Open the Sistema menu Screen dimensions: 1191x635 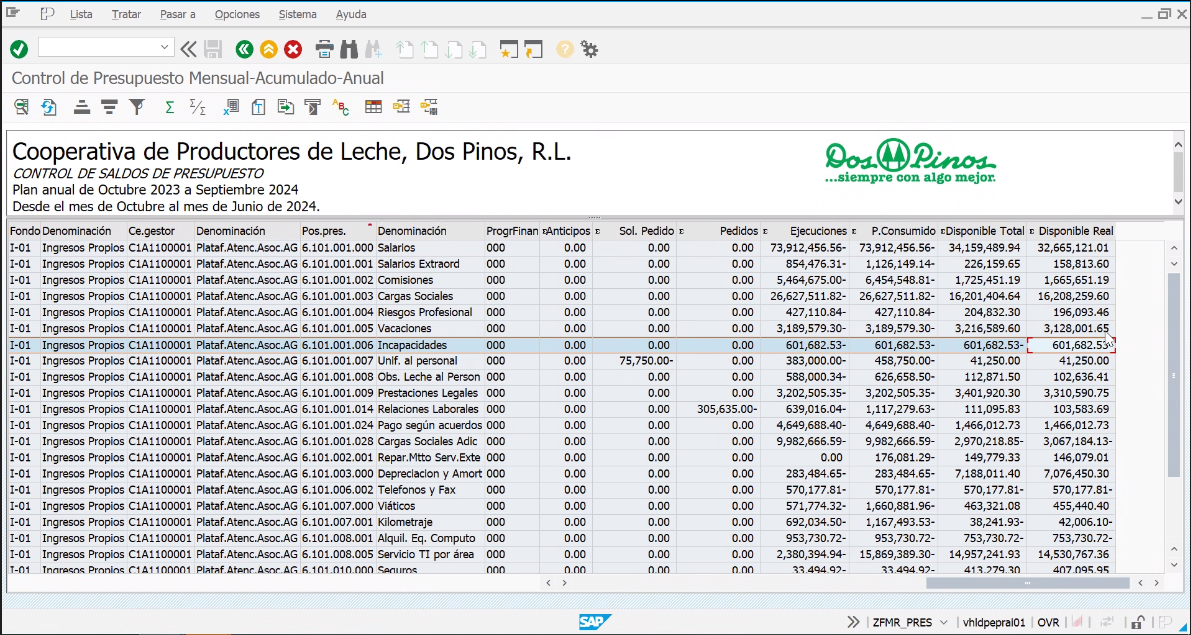coord(297,14)
